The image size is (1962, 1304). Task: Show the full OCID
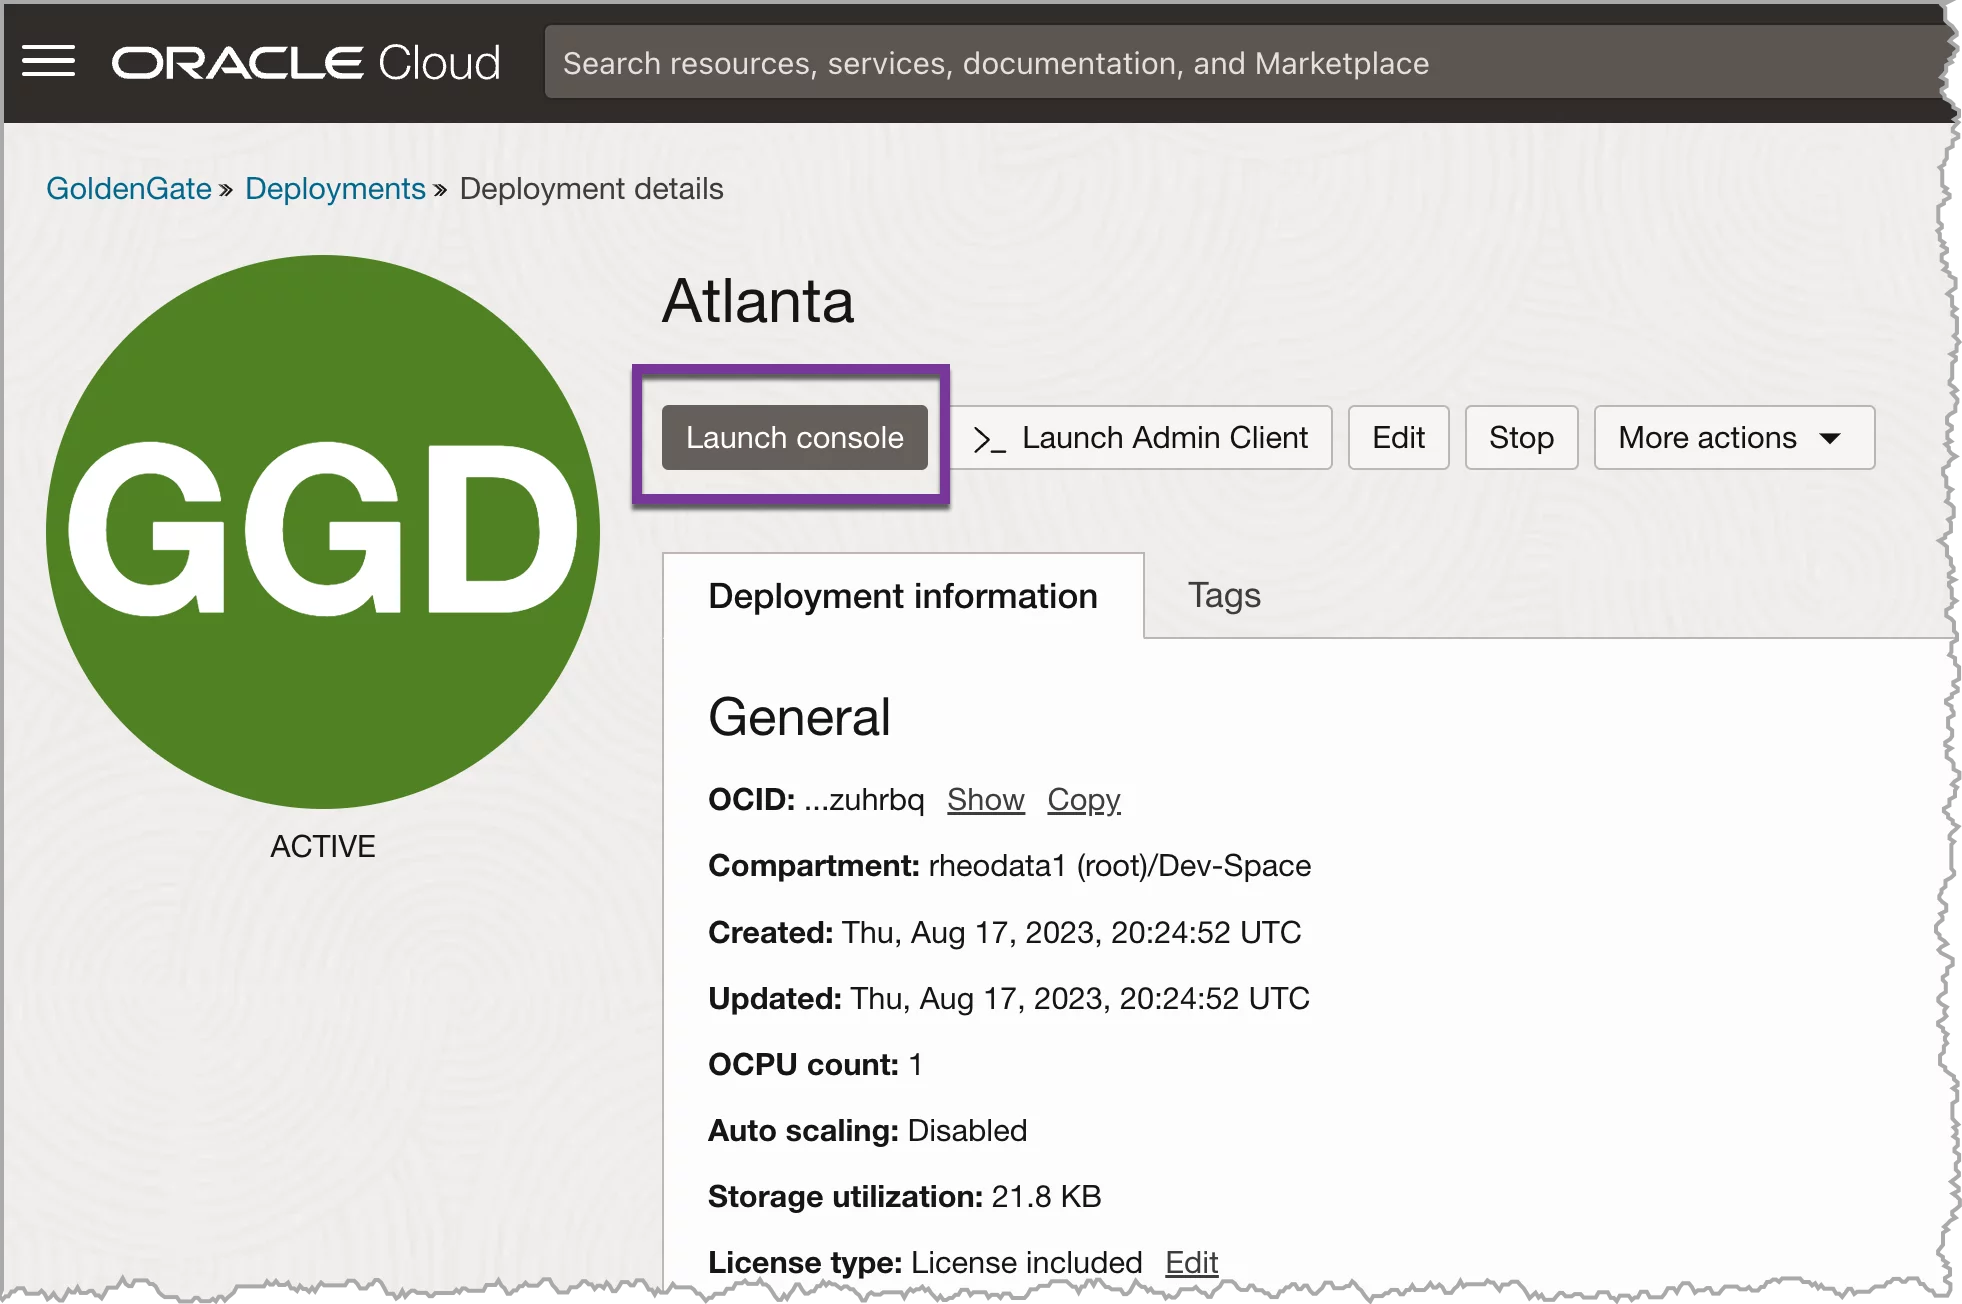click(x=986, y=800)
